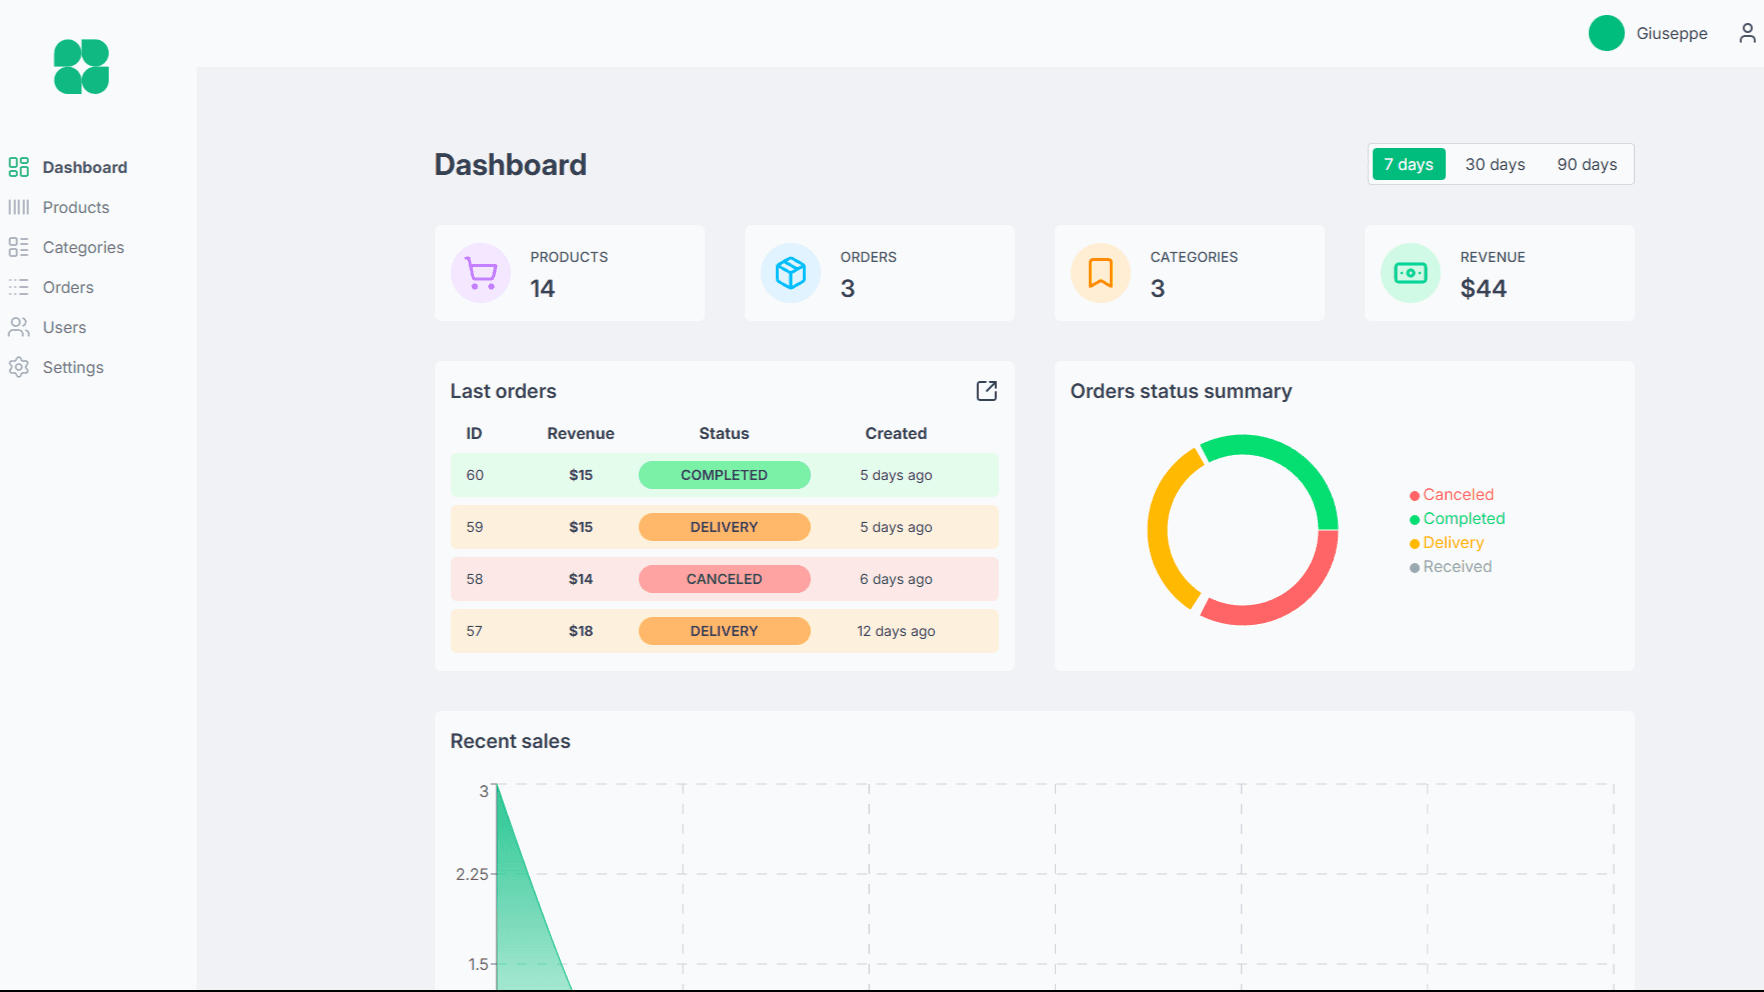The height and width of the screenshot is (992, 1764).
Task: Open Orders using its sidebar icon
Action: (18, 287)
